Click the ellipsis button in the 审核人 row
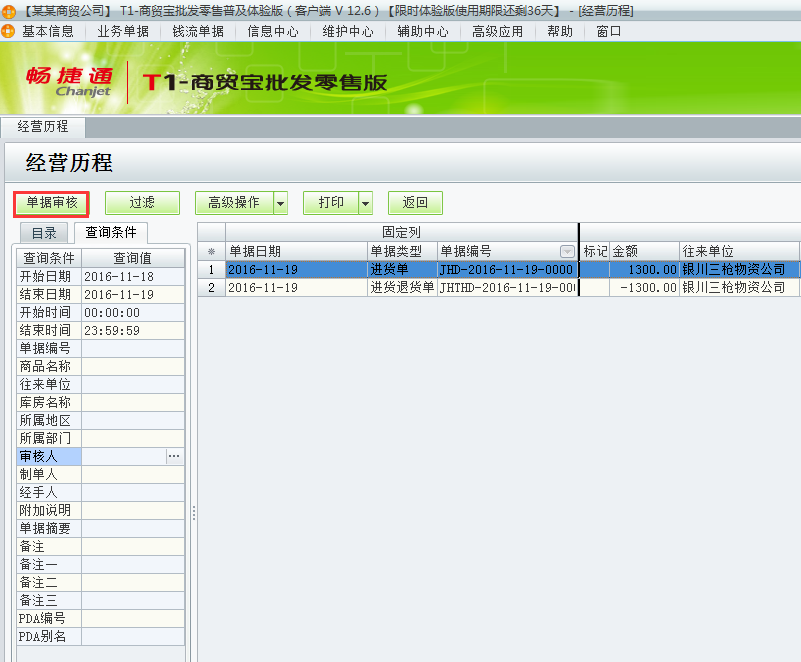The height and width of the screenshot is (662, 801). [x=174, y=456]
